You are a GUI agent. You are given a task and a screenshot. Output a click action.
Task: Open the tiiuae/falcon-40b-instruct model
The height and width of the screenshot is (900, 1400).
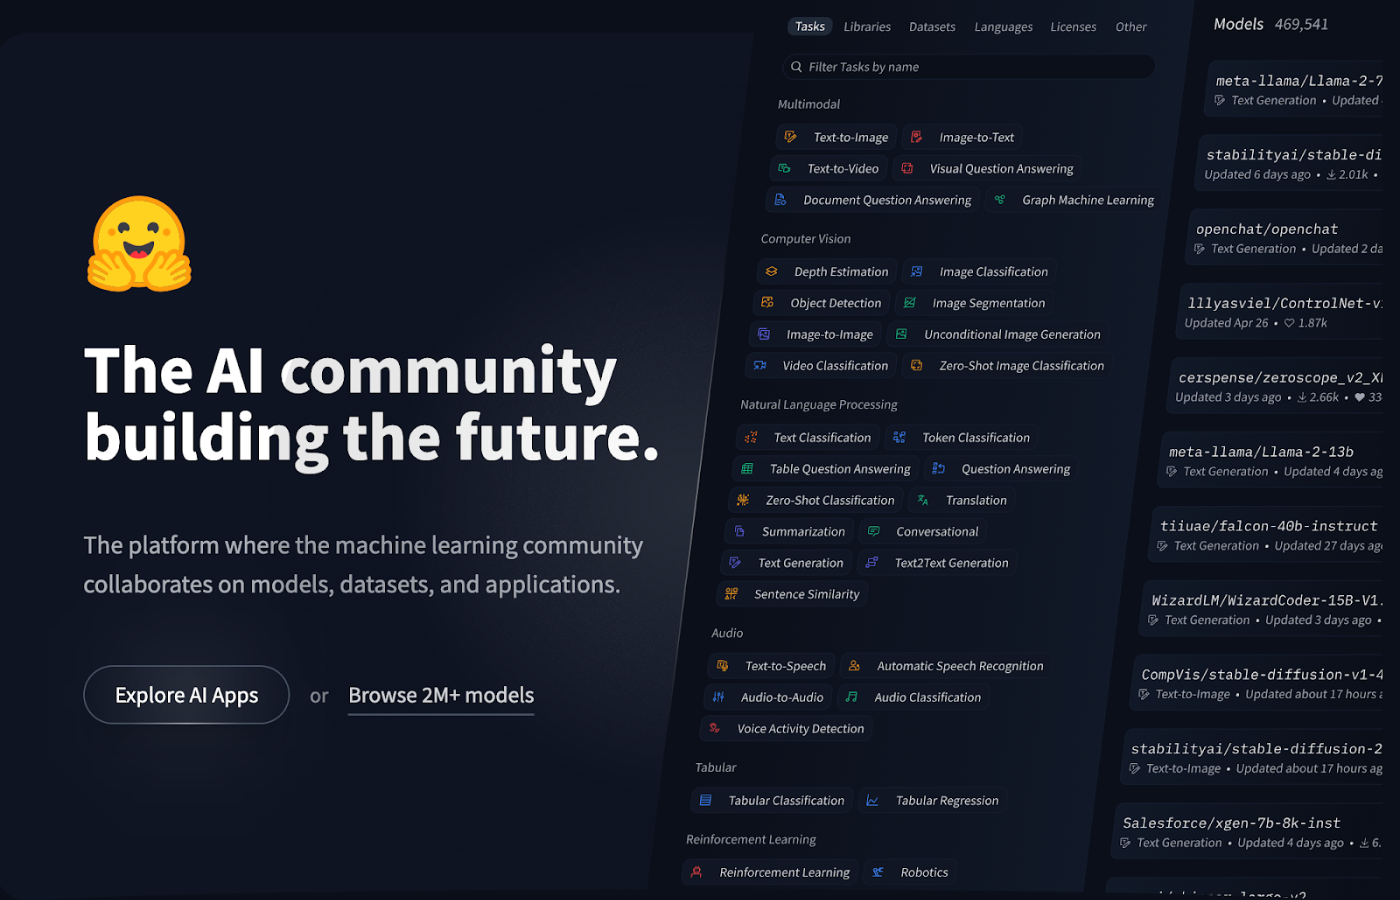click(1268, 526)
